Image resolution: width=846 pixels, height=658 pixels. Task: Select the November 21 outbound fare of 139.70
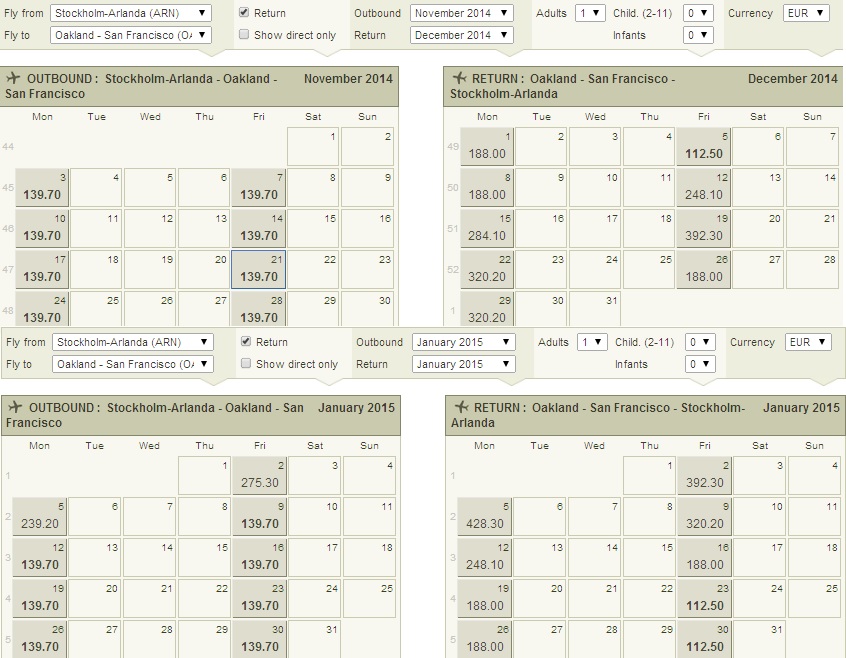pyautogui.click(x=259, y=268)
